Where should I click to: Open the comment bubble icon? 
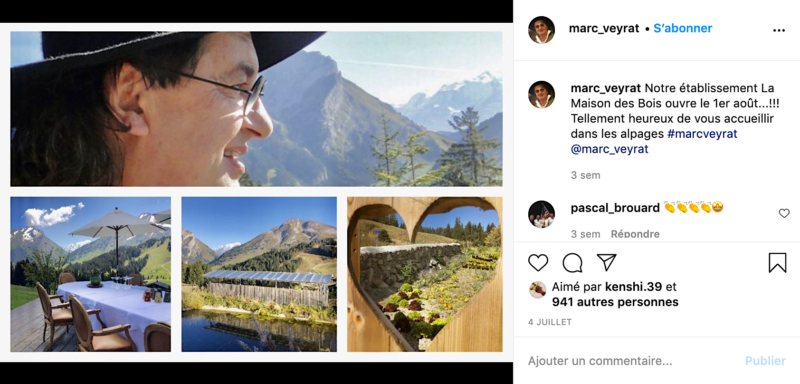click(572, 263)
